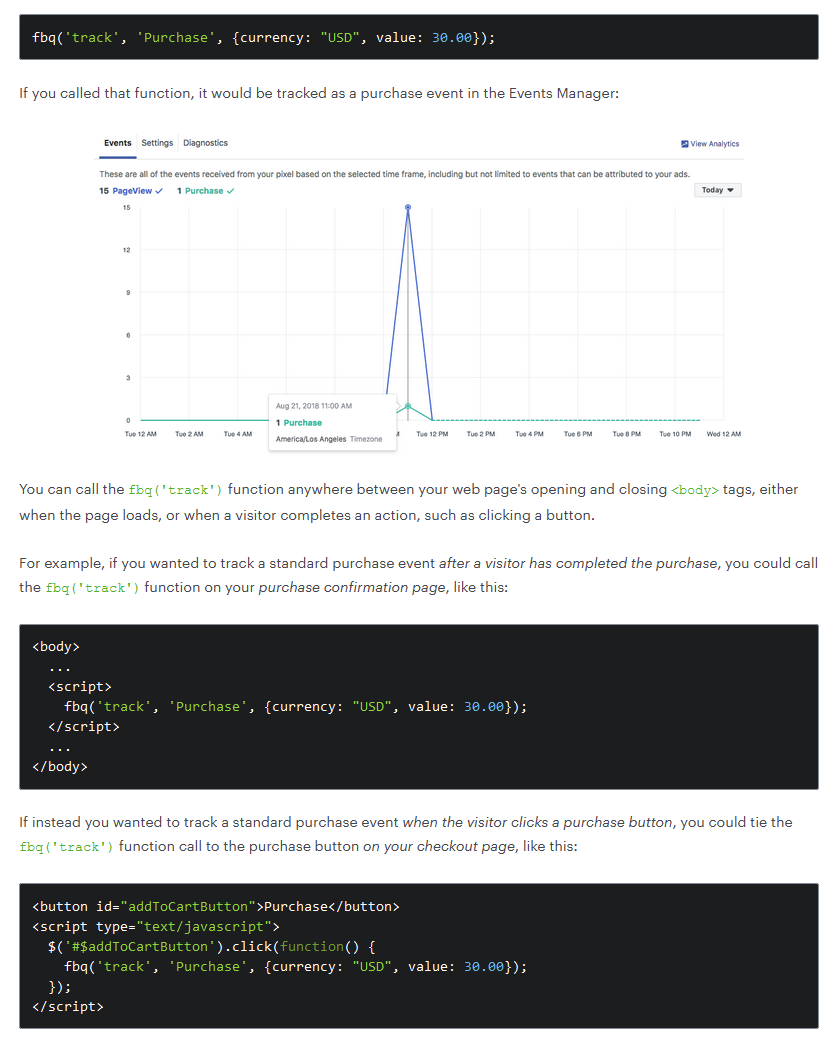Image resolution: width=836 pixels, height=1045 pixels.
Task: Toggle the PageView series checkmark
Action: click(159, 191)
